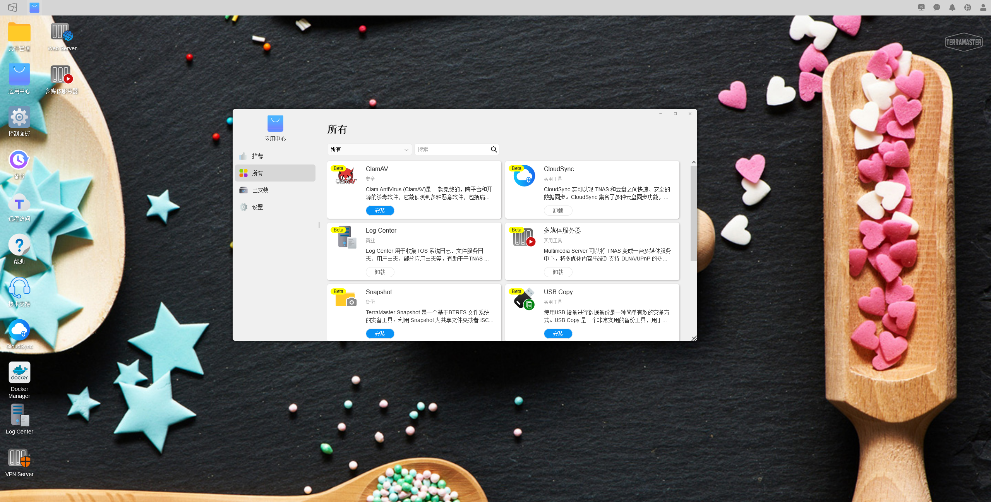Click the Log Center app icon in the list

(346, 237)
